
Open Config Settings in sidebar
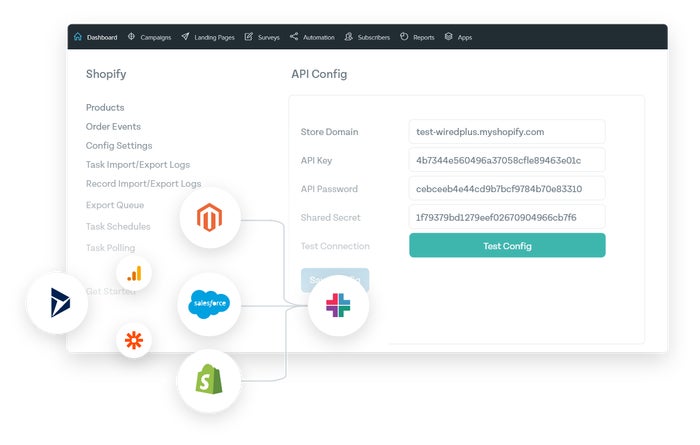coord(119,146)
